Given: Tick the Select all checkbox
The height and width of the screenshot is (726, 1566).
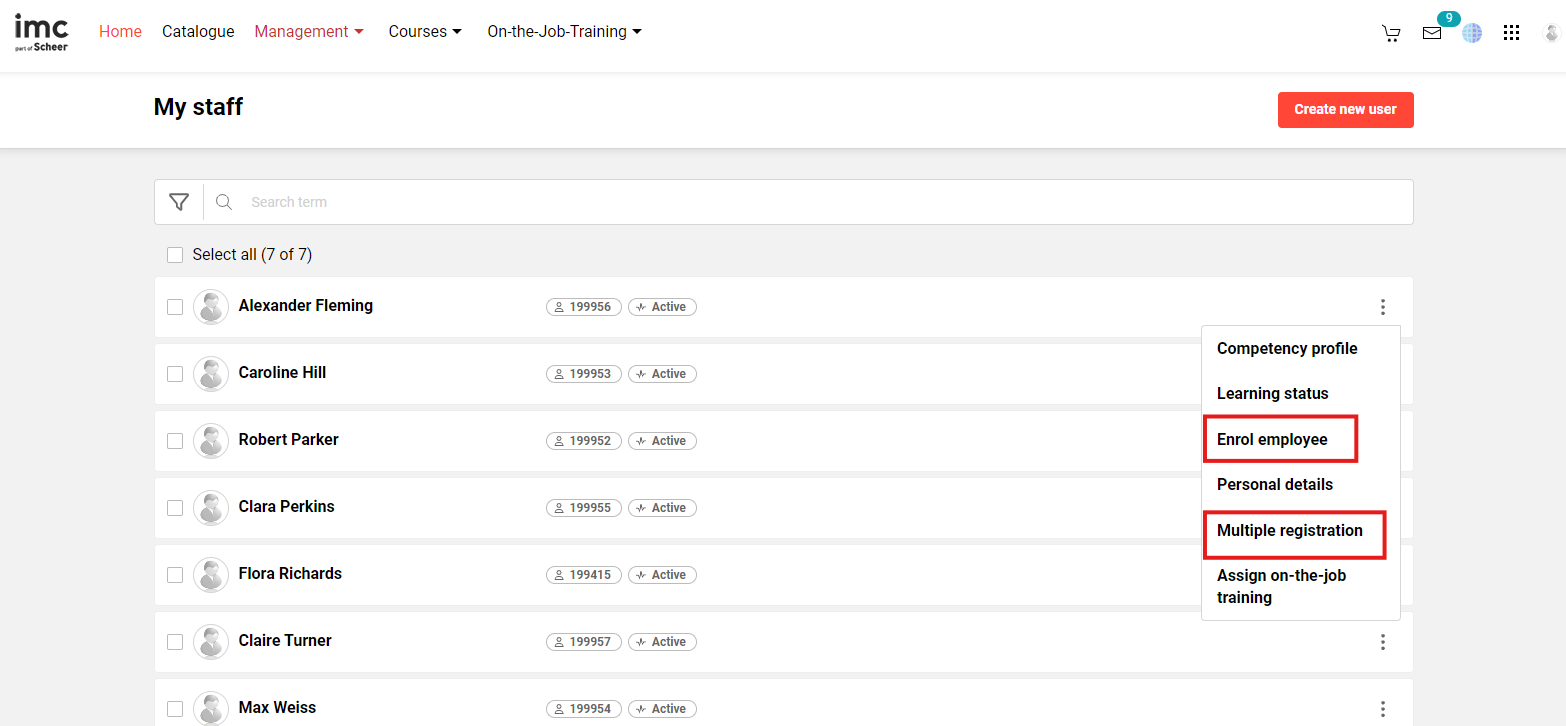Looking at the screenshot, I should point(175,255).
